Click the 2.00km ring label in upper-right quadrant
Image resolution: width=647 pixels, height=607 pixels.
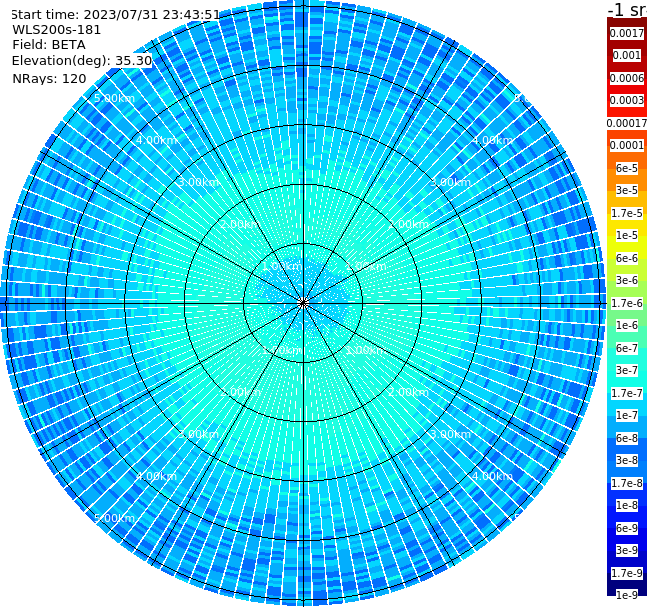click(408, 224)
